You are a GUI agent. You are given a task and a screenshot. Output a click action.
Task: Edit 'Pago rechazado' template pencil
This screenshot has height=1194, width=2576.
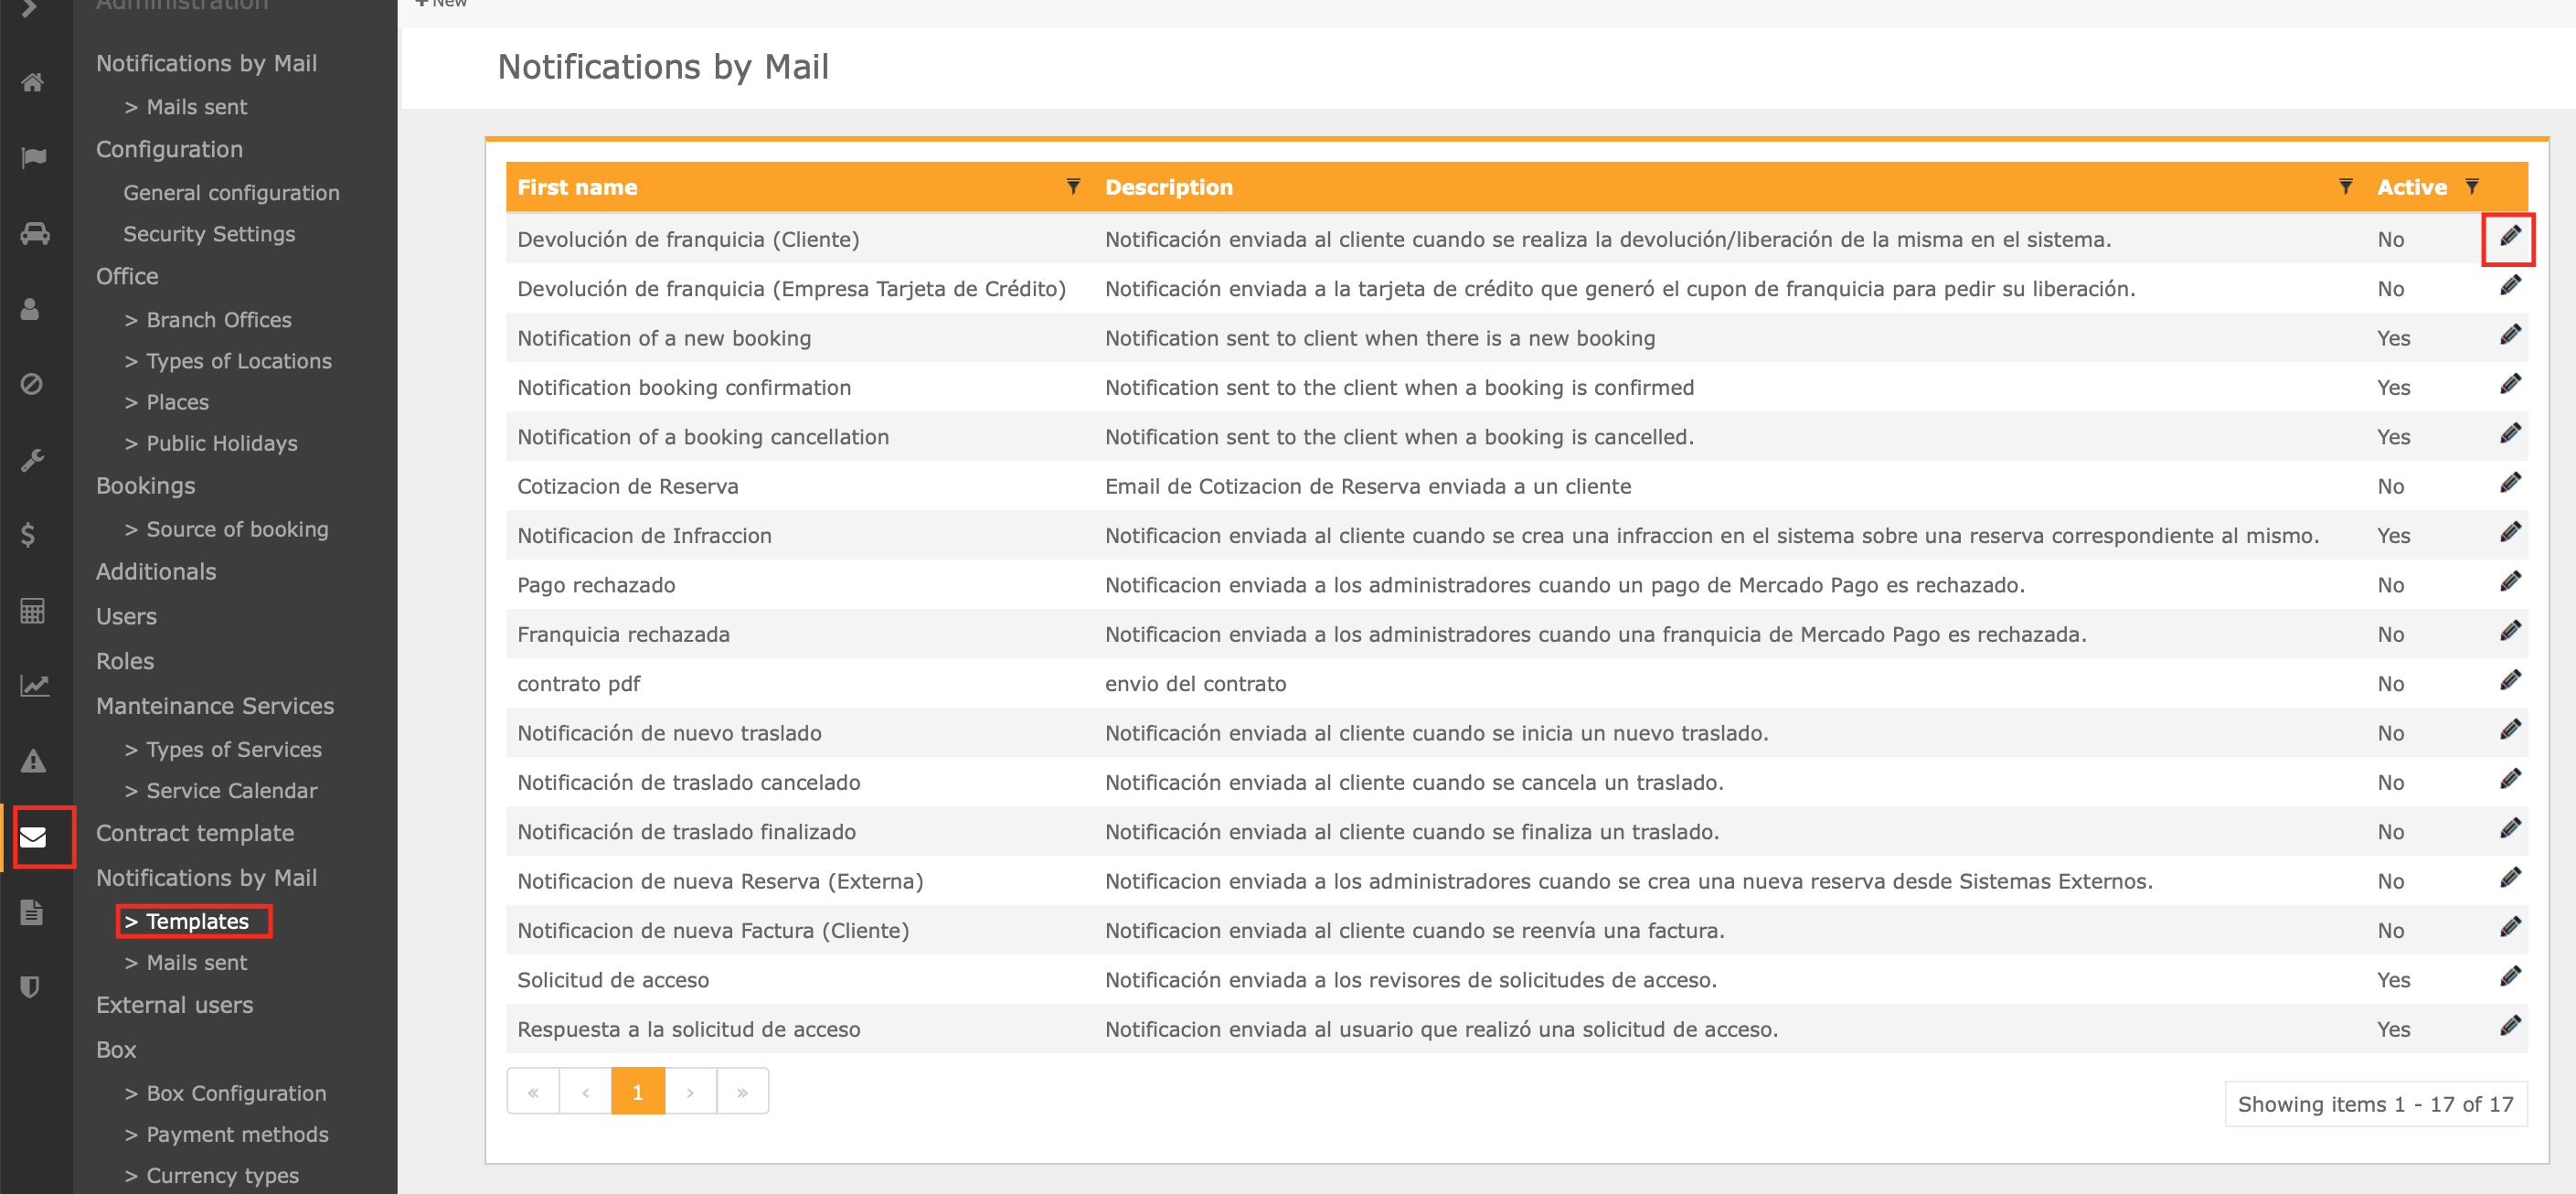2510,582
